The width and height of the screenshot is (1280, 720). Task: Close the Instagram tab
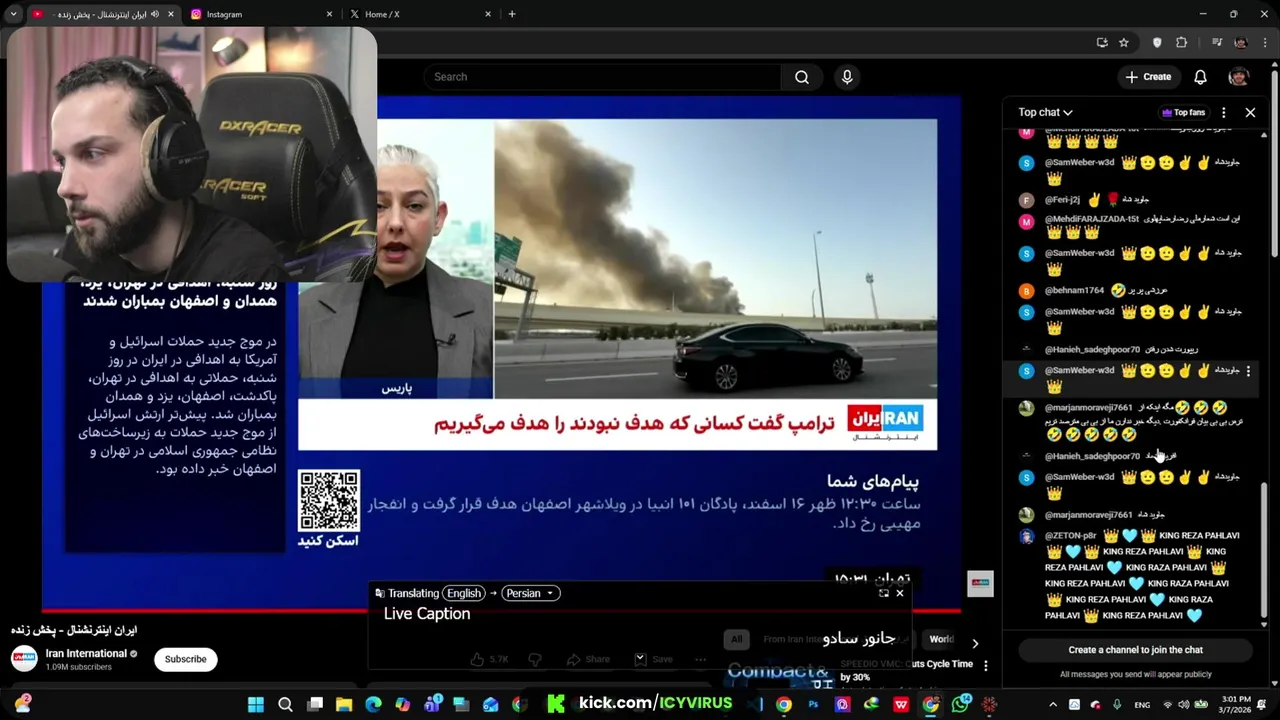point(330,14)
